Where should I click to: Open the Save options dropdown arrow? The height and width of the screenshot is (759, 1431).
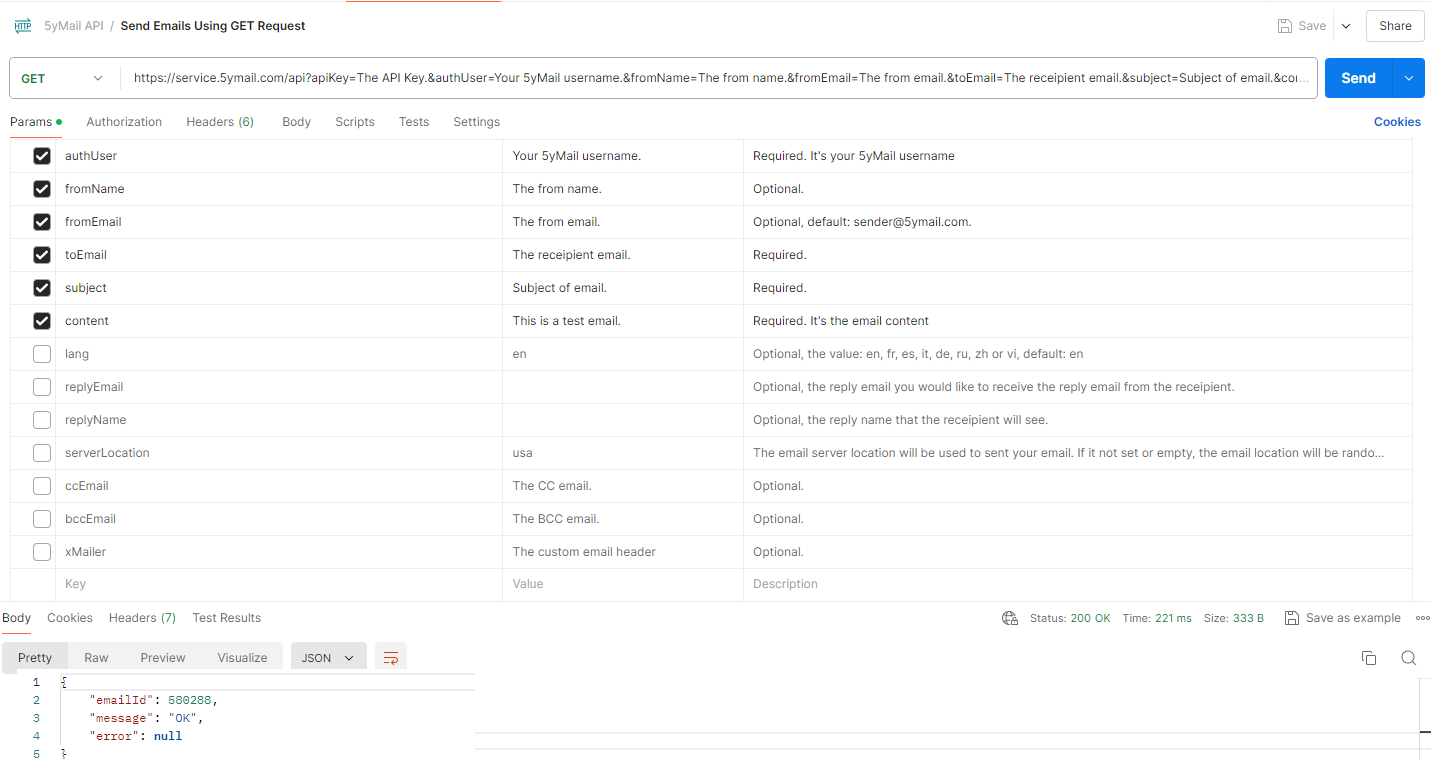coord(1346,26)
